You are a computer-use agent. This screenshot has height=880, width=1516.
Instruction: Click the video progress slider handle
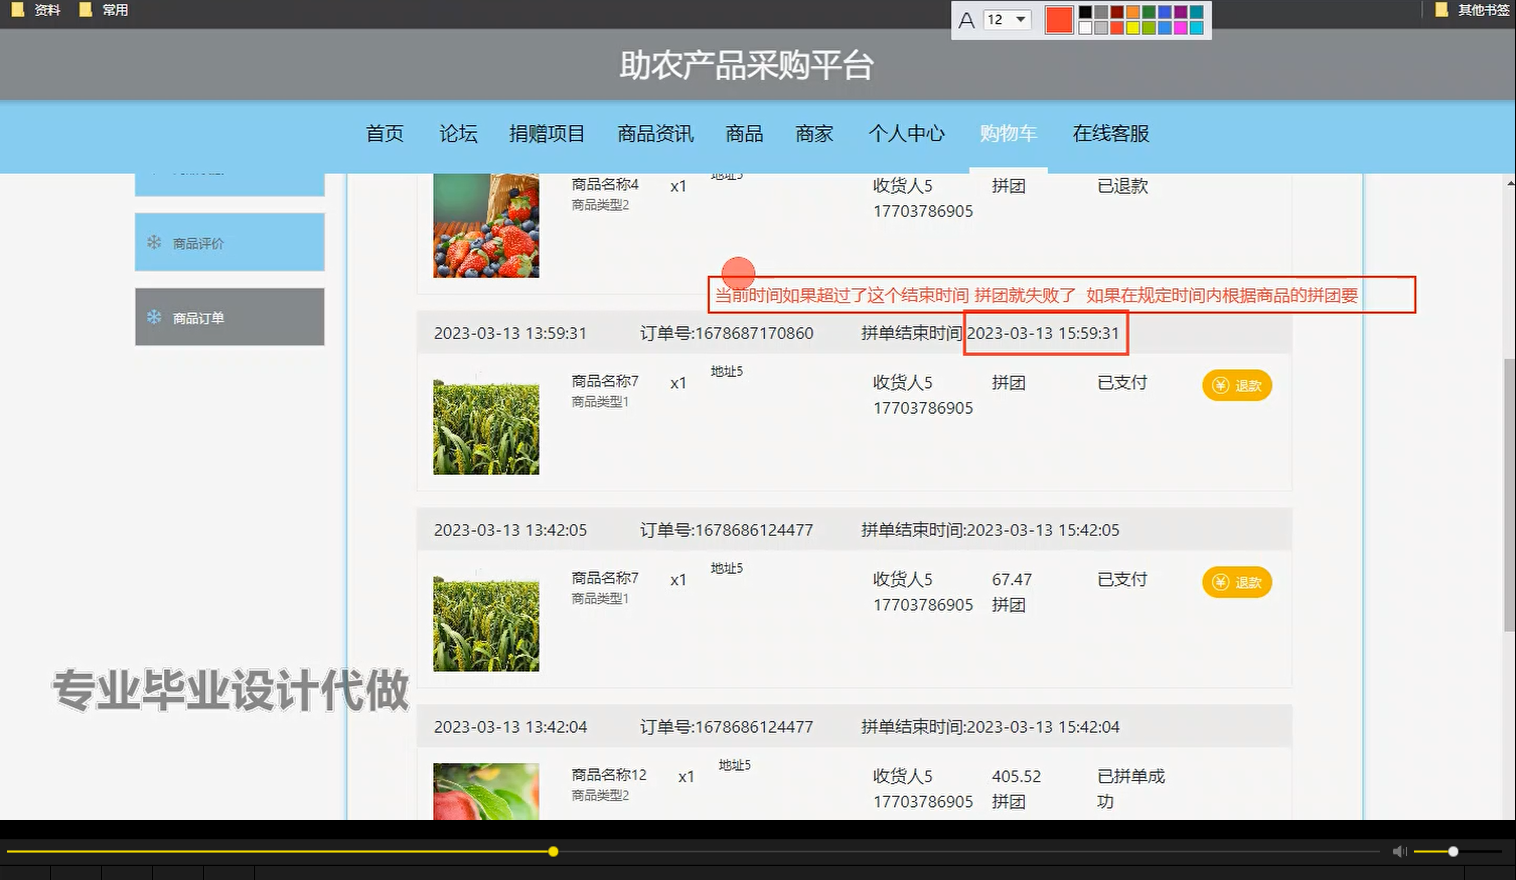pos(553,851)
